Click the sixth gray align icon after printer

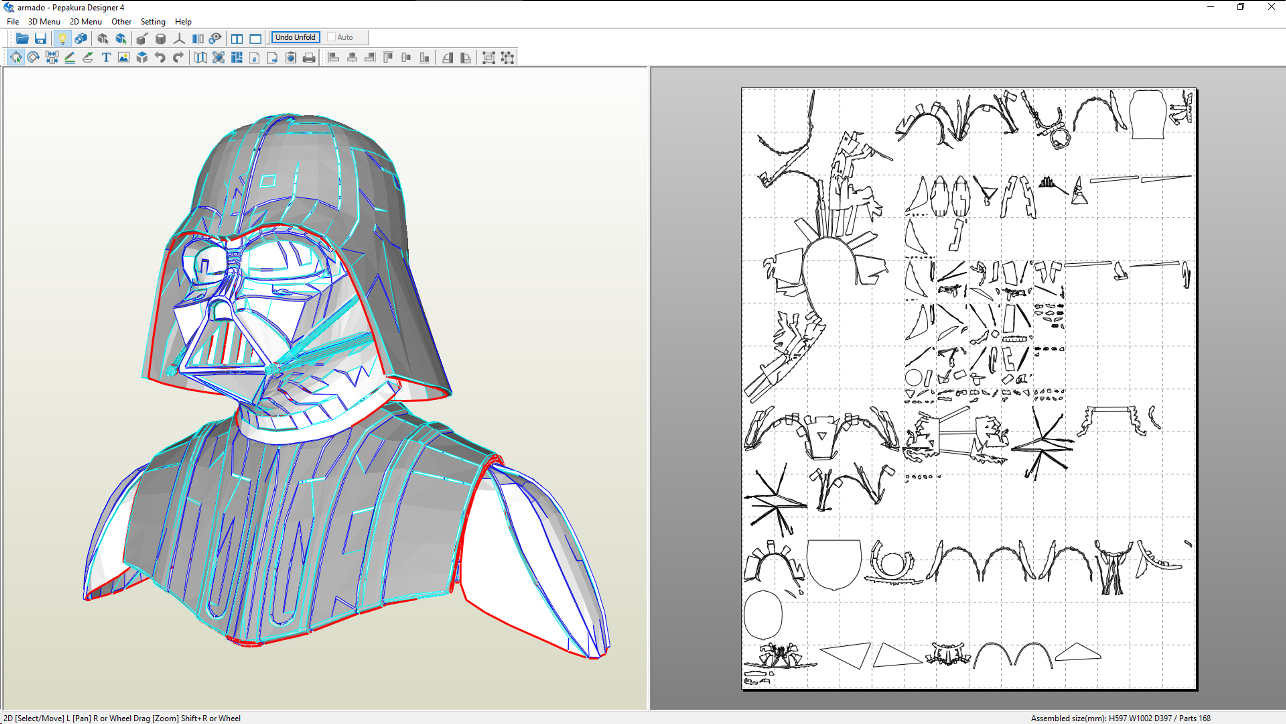coord(424,57)
